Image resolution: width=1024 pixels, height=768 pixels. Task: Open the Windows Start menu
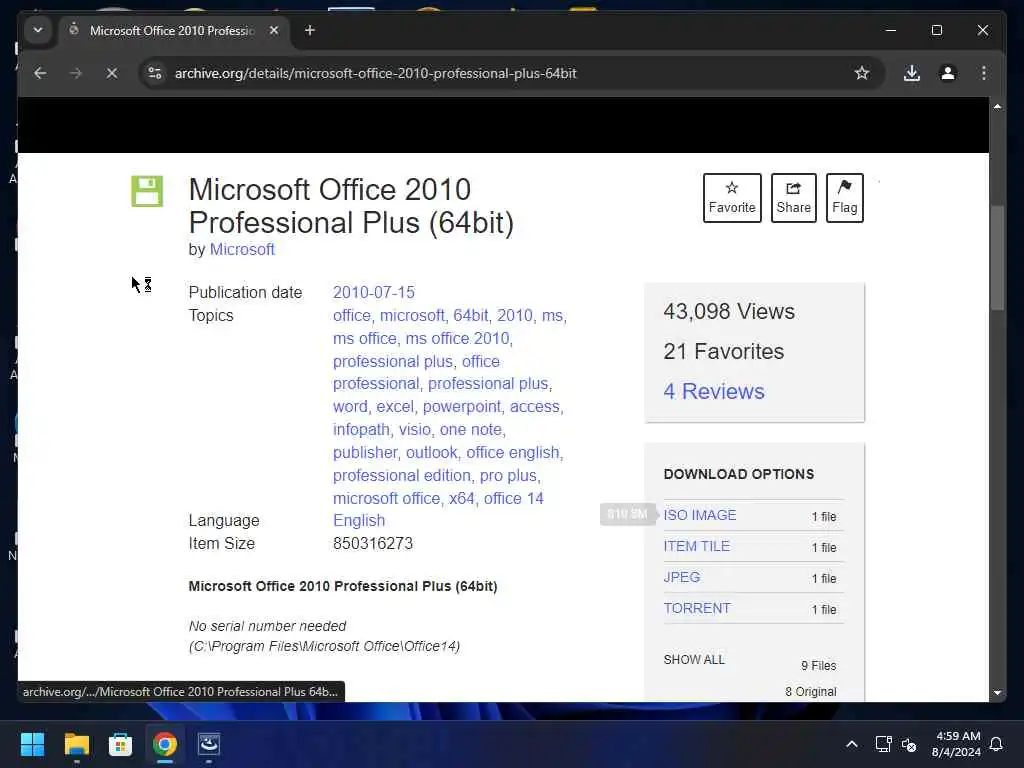tap(33, 744)
